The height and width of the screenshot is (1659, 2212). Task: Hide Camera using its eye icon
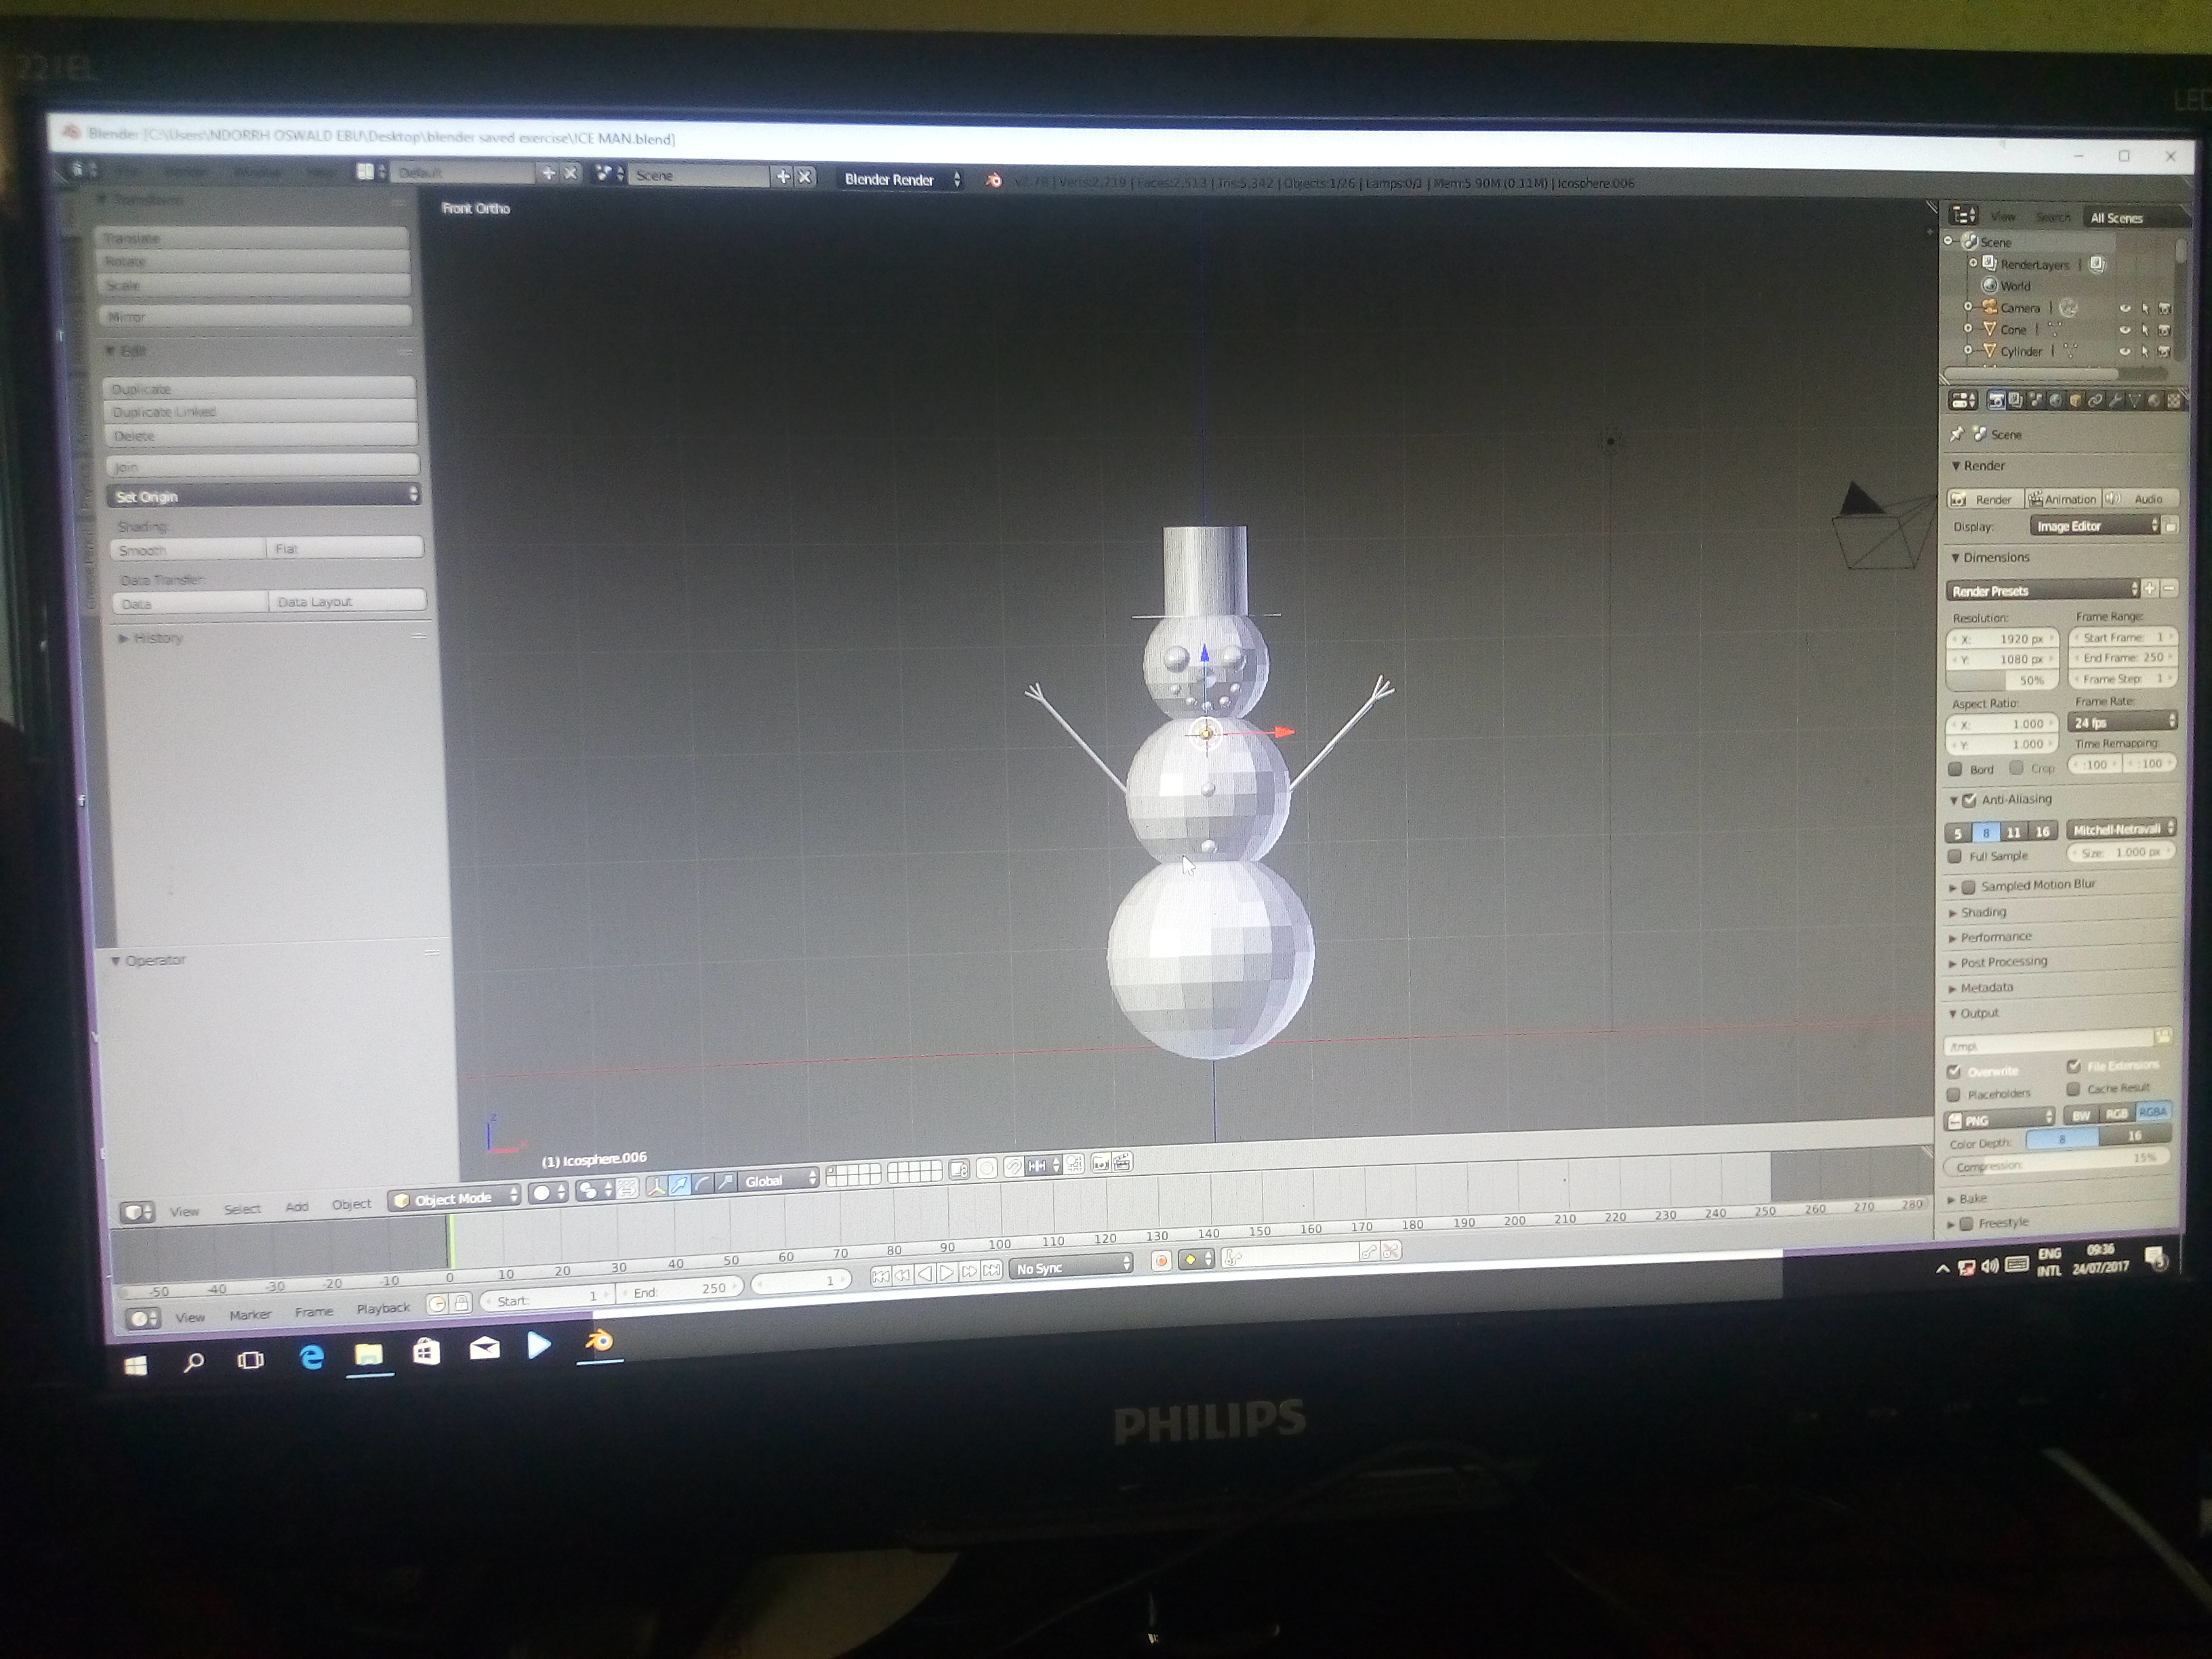[x=2125, y=308]
